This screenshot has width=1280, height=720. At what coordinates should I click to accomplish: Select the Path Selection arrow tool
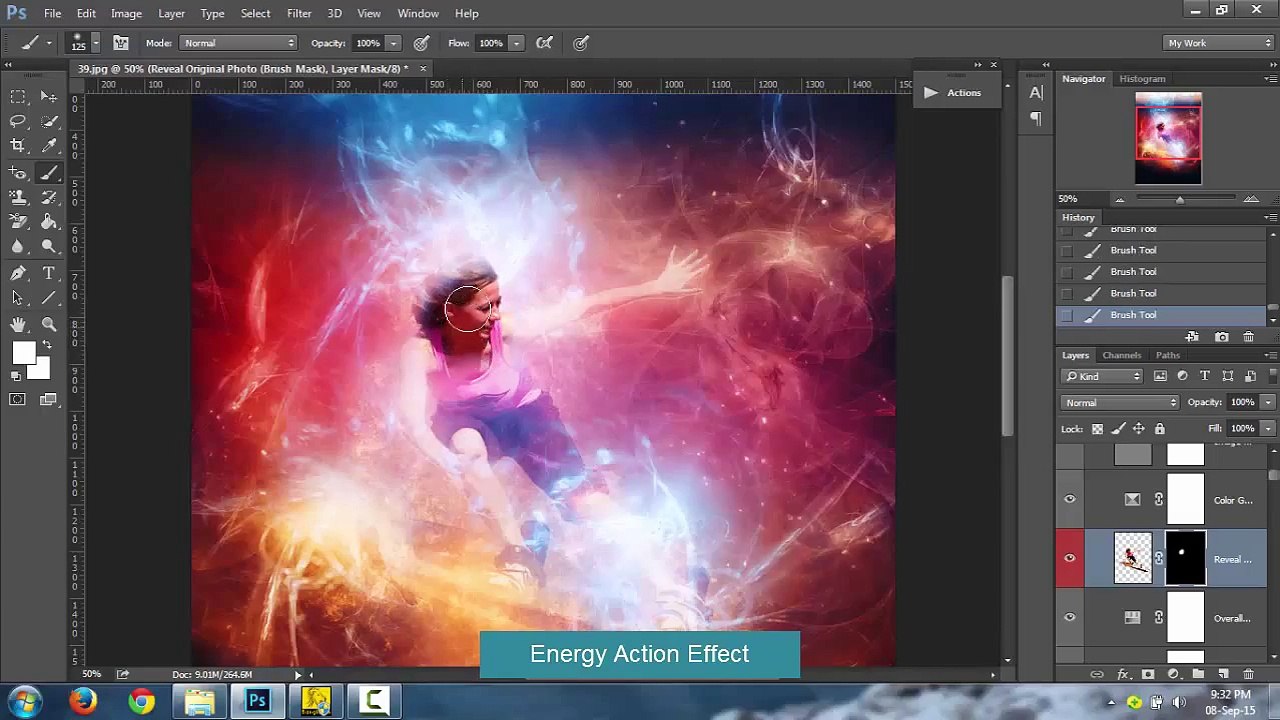[18, 297]
